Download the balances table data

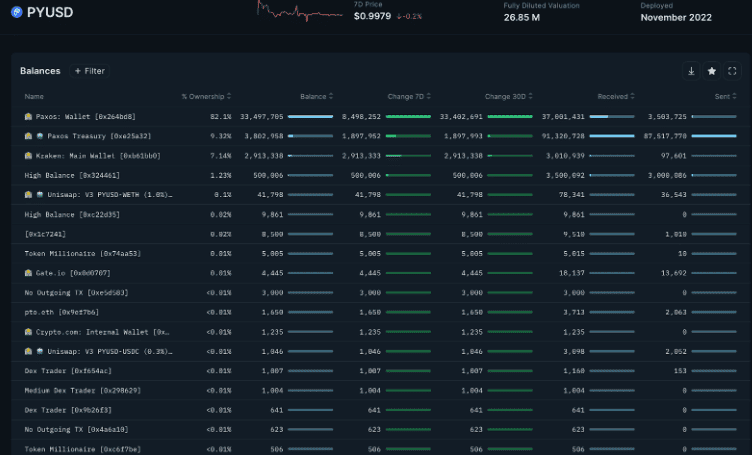click(691, 71)
